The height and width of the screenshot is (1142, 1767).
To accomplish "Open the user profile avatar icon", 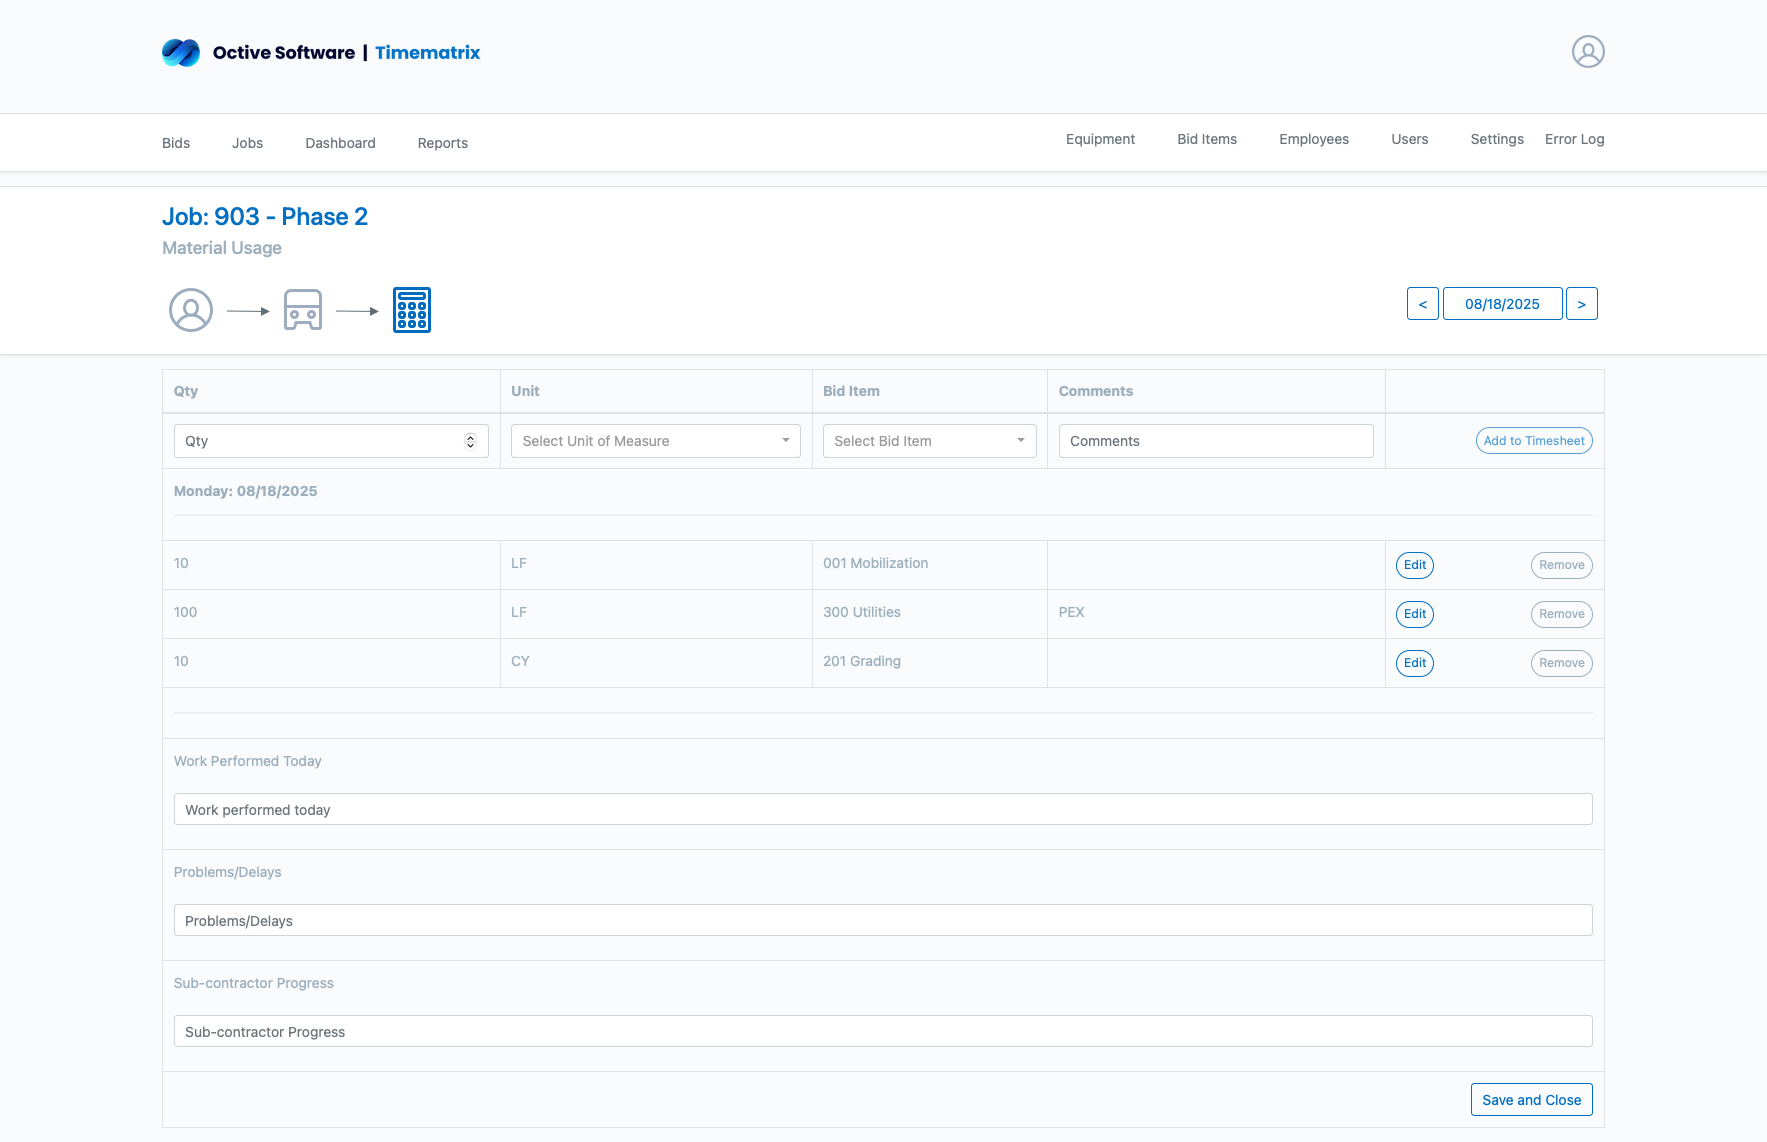I will 1588,52.
